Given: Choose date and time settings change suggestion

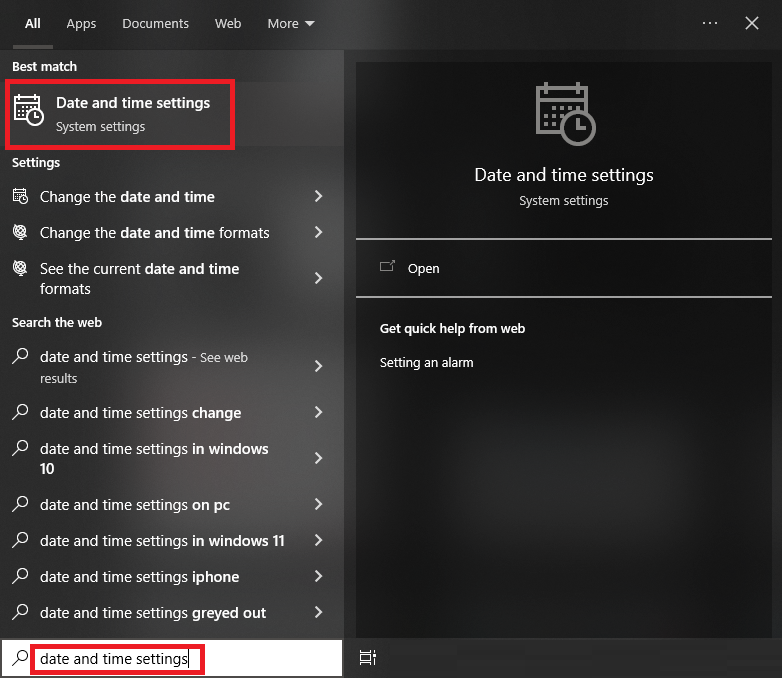Looking at the screenshot, I should pyautogui.click(x=172, y=413).
